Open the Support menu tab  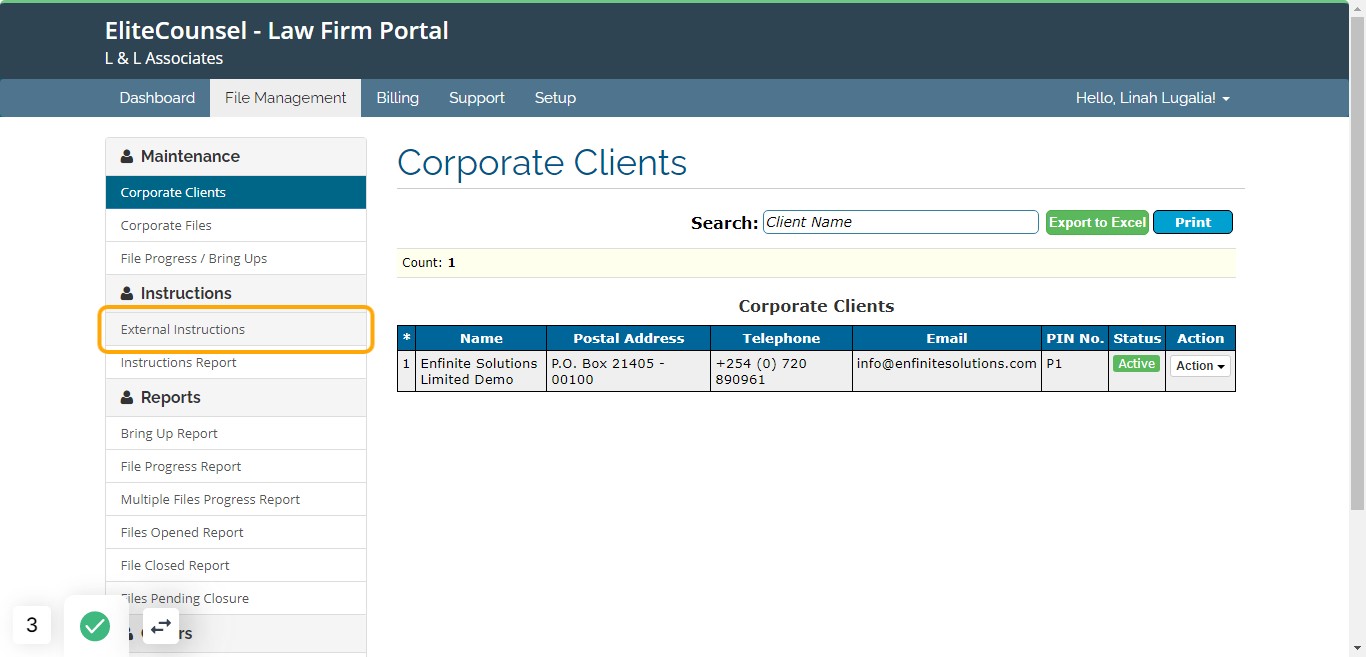pos(477,98)
